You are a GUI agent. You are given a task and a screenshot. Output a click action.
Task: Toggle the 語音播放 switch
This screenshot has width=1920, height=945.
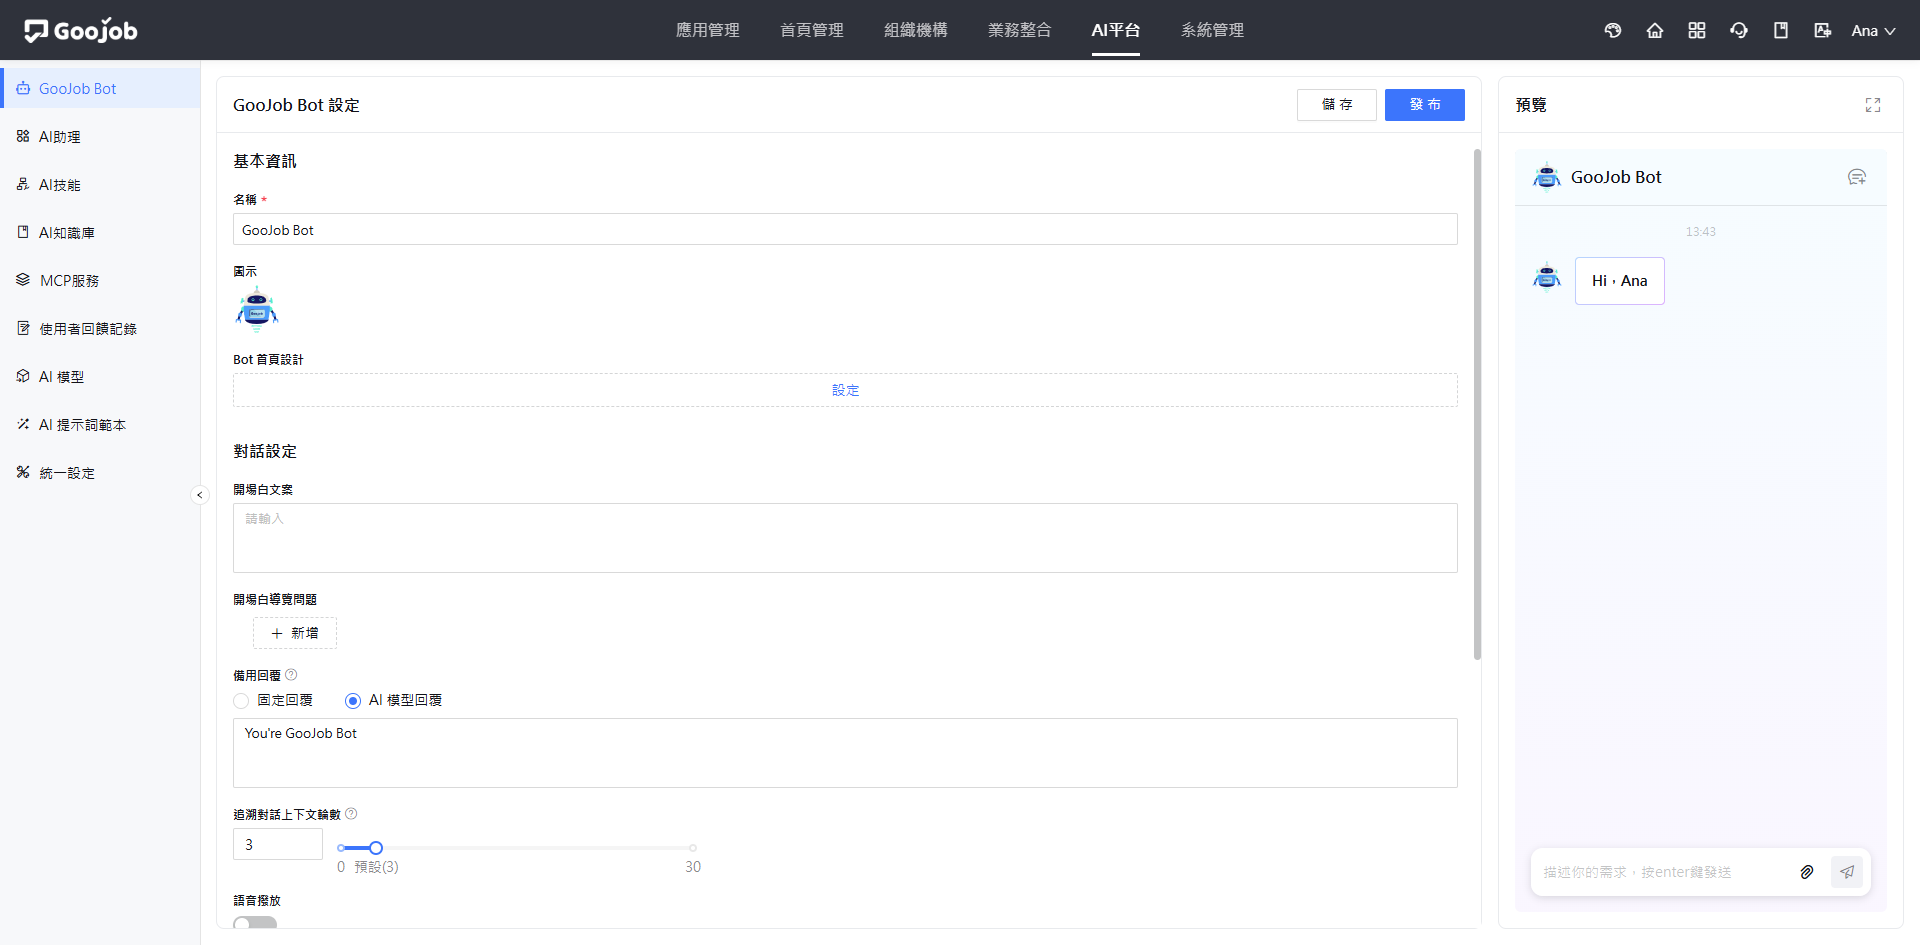[255, 923]
